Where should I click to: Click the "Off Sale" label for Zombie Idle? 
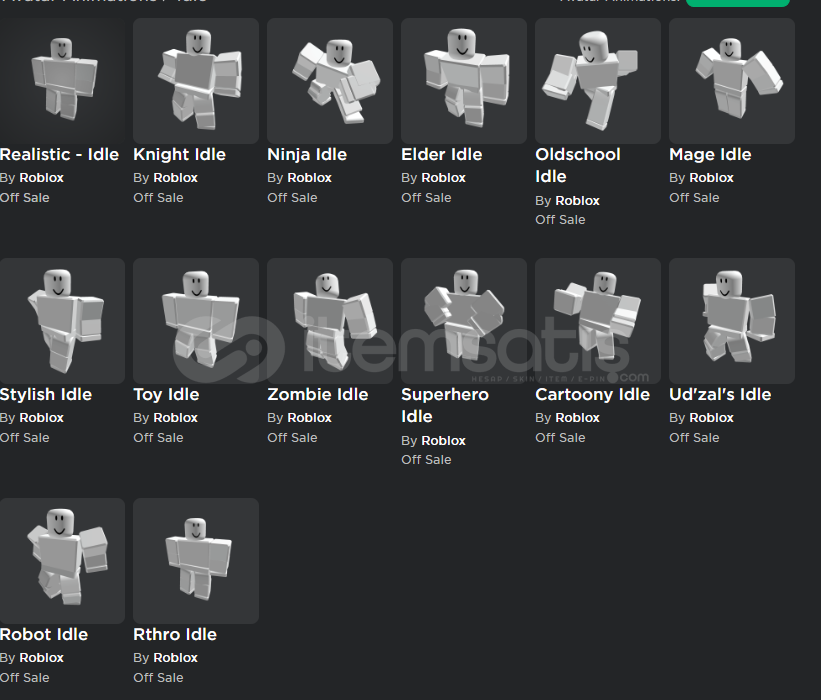coord(293,438)
